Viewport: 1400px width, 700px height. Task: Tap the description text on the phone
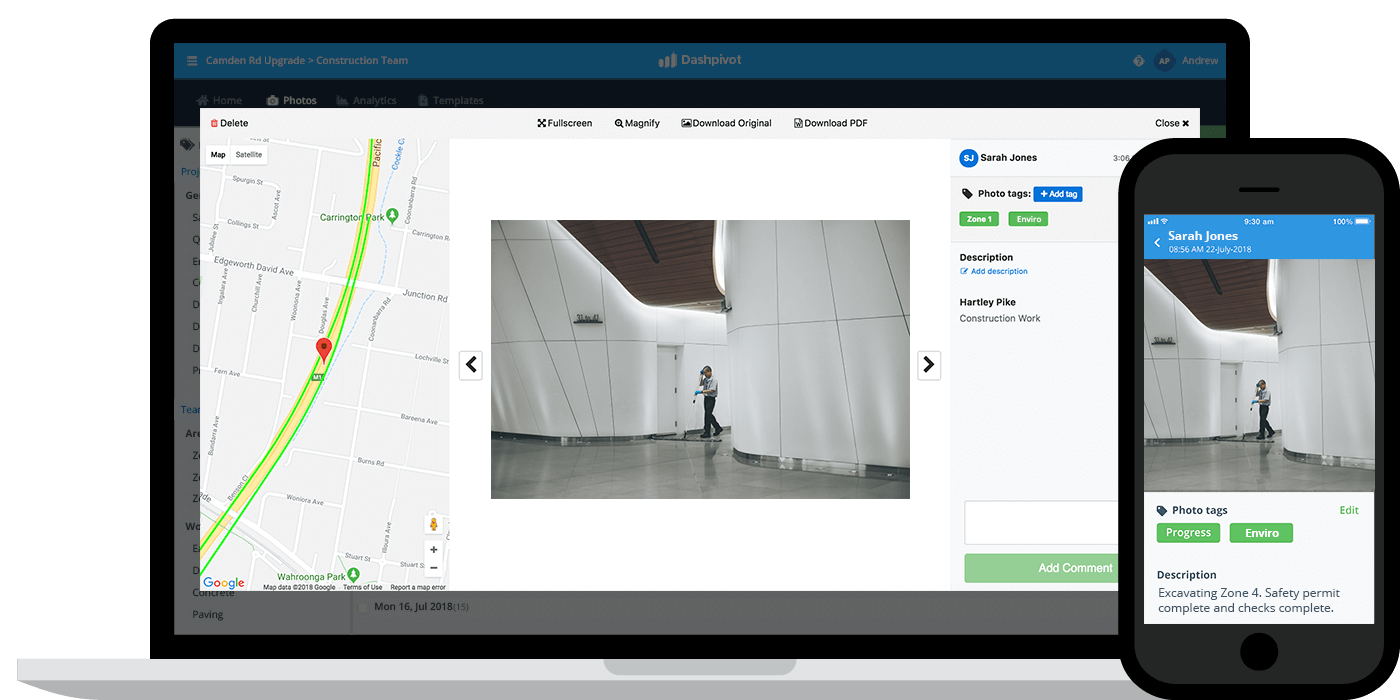coord(1249,601)
